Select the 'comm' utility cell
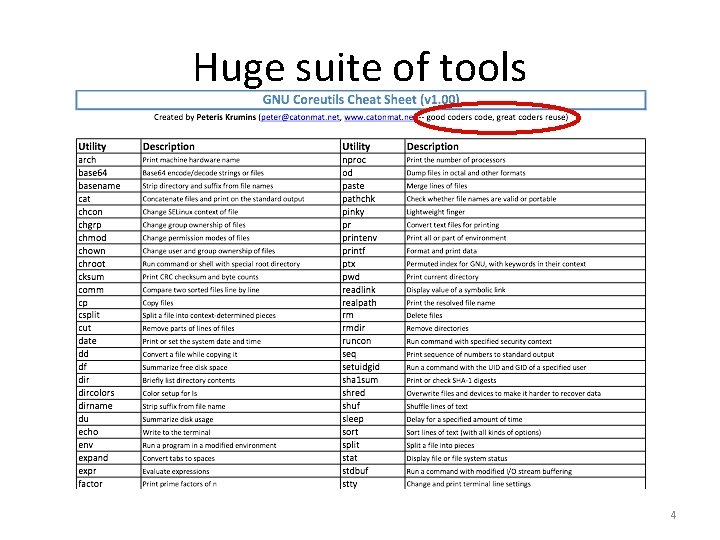The height and width of the screenshot is (540, 720). tap(108, 290)
